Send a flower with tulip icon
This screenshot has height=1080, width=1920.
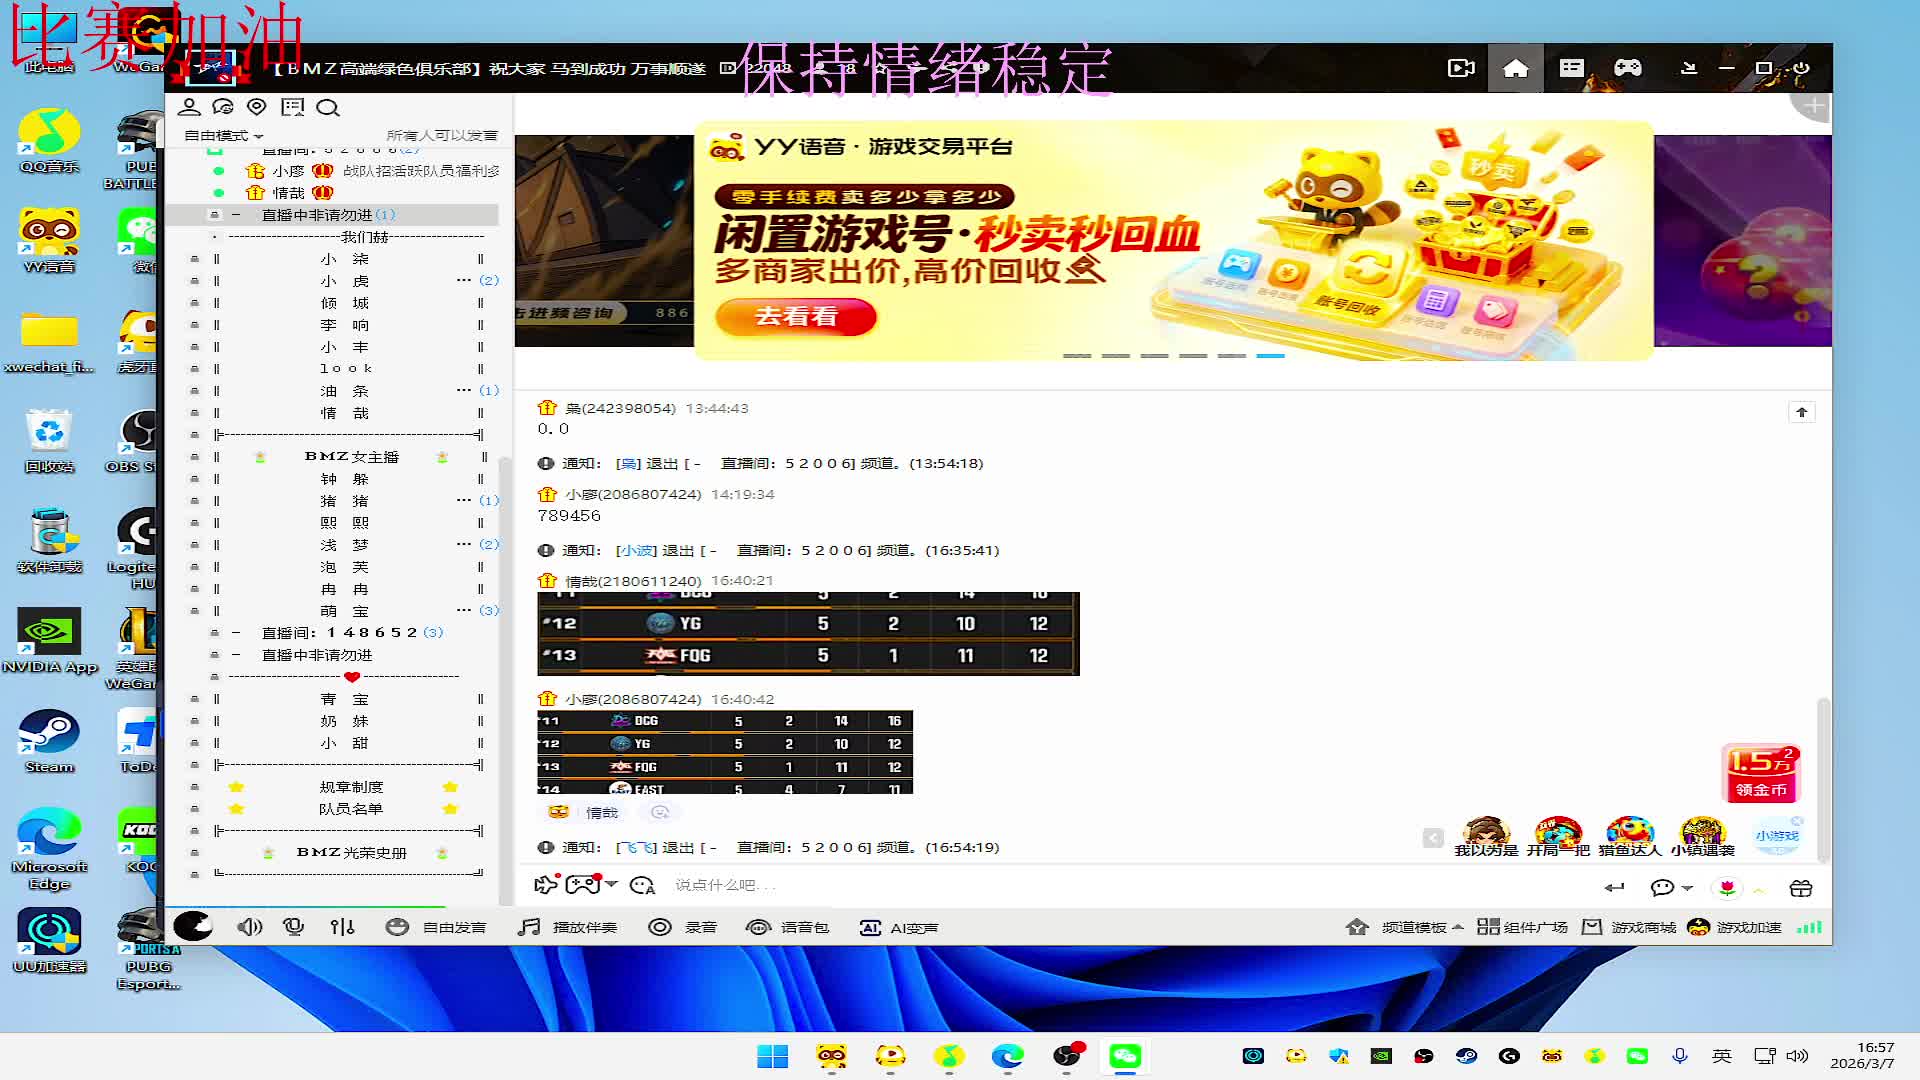click(1727, 888)
